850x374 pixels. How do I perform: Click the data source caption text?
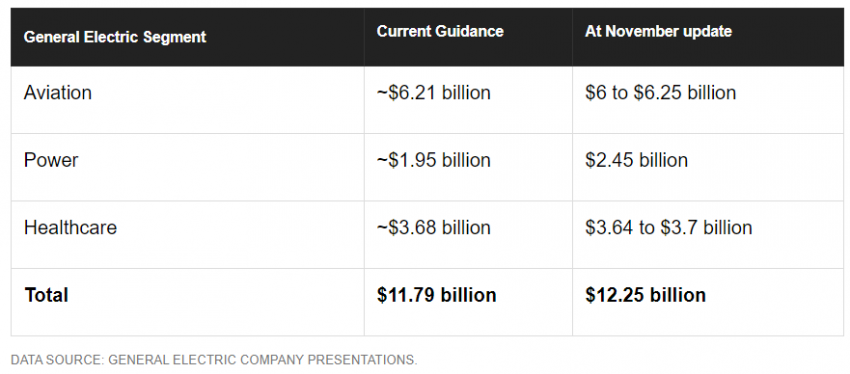[x=214, y=360]
